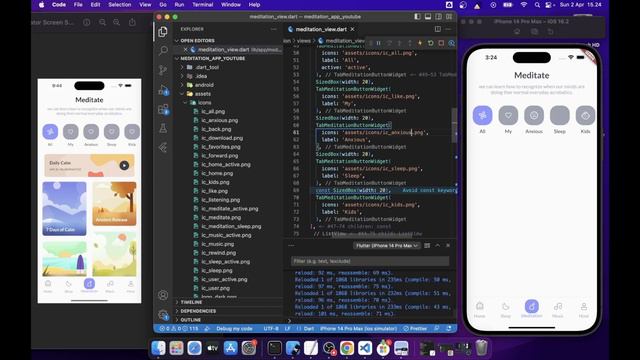Toggle primary side bar layout button in title bar
Viewport: 640px width, 360px height.
pyautogui.click(x=417, y=17)
